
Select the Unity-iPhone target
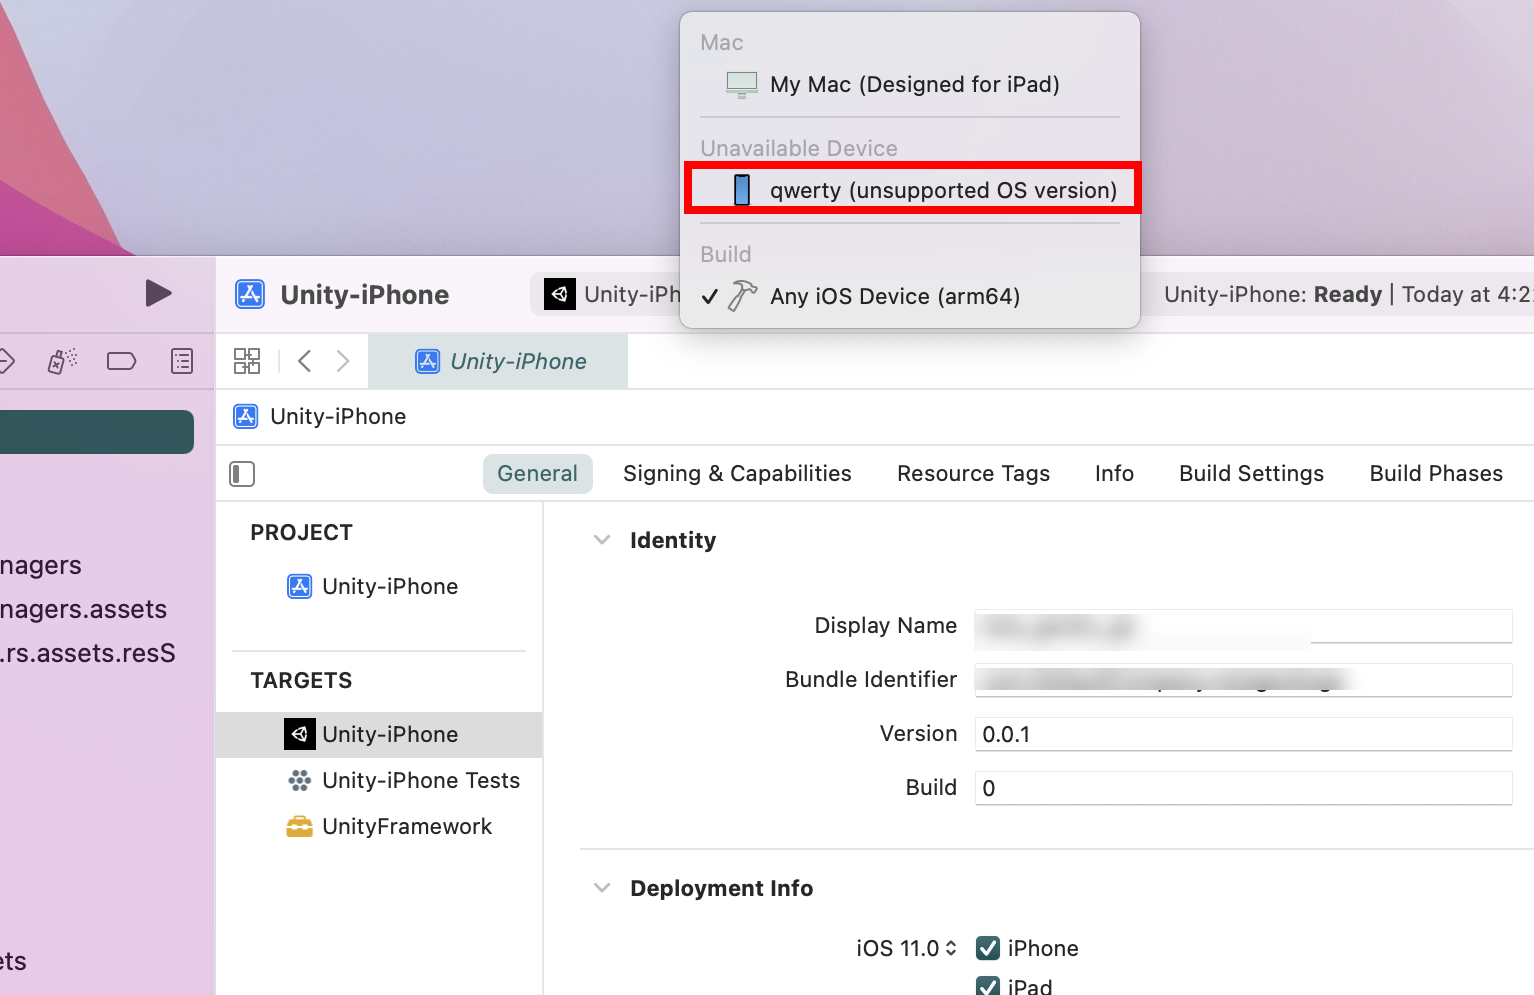(x=380, y=734)
